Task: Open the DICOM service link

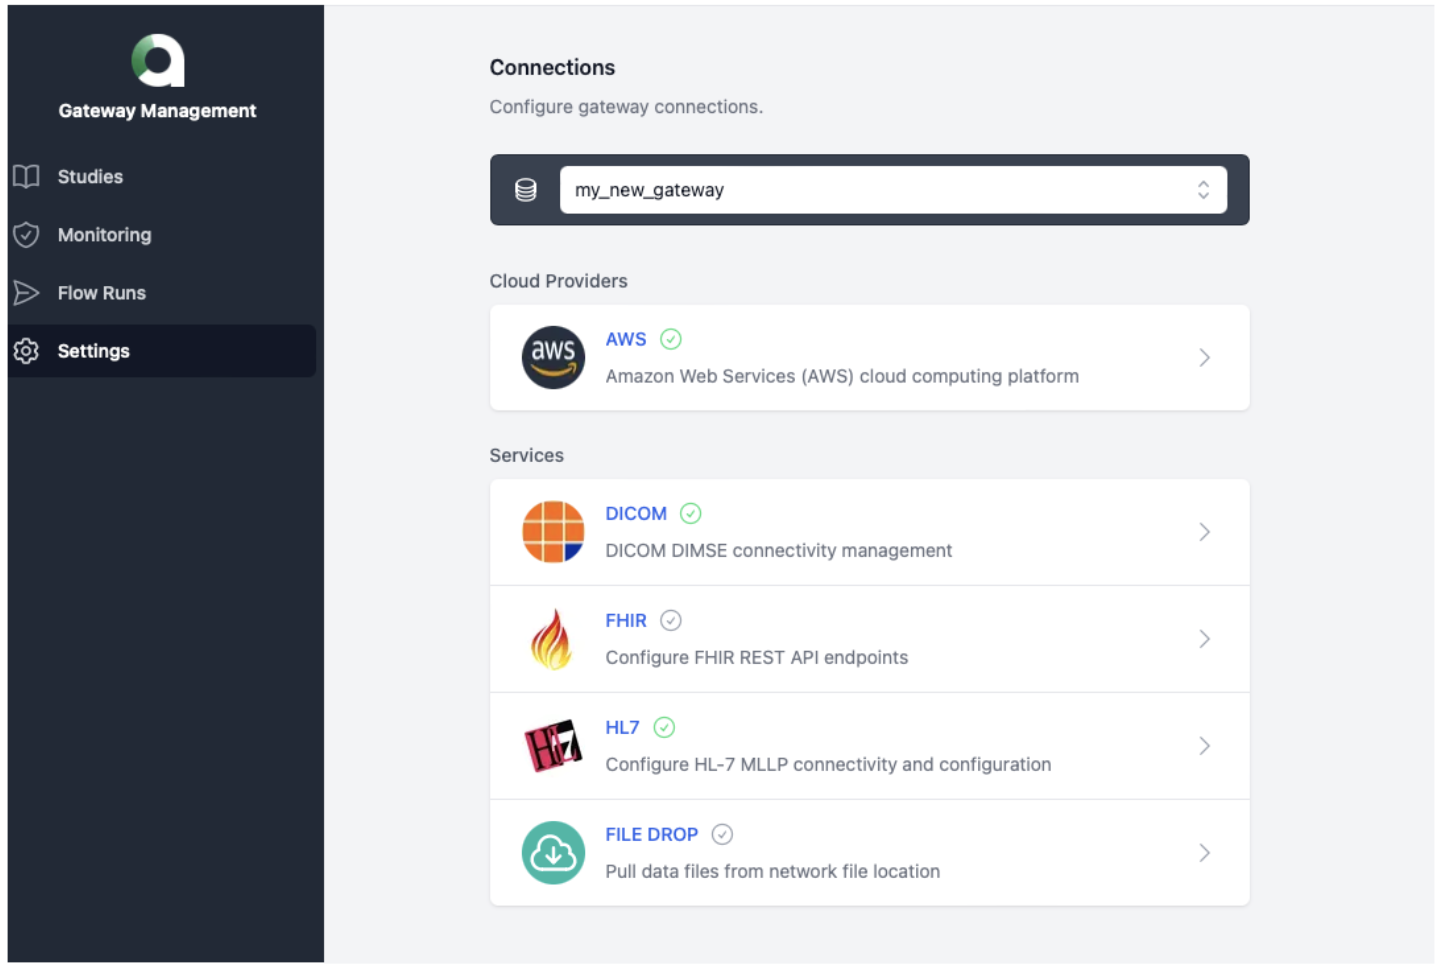Action: pos(636,513)
